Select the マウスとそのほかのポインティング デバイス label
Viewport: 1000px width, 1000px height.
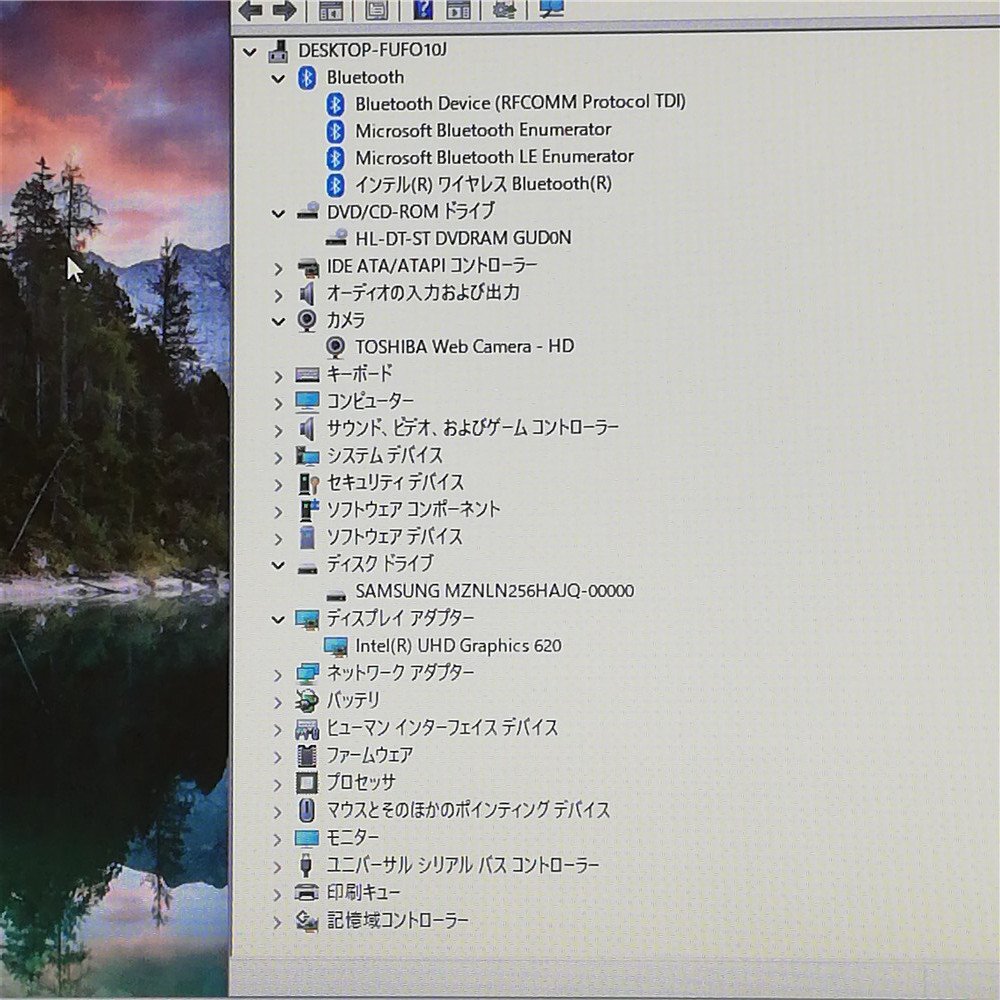(x=468, y=810)
